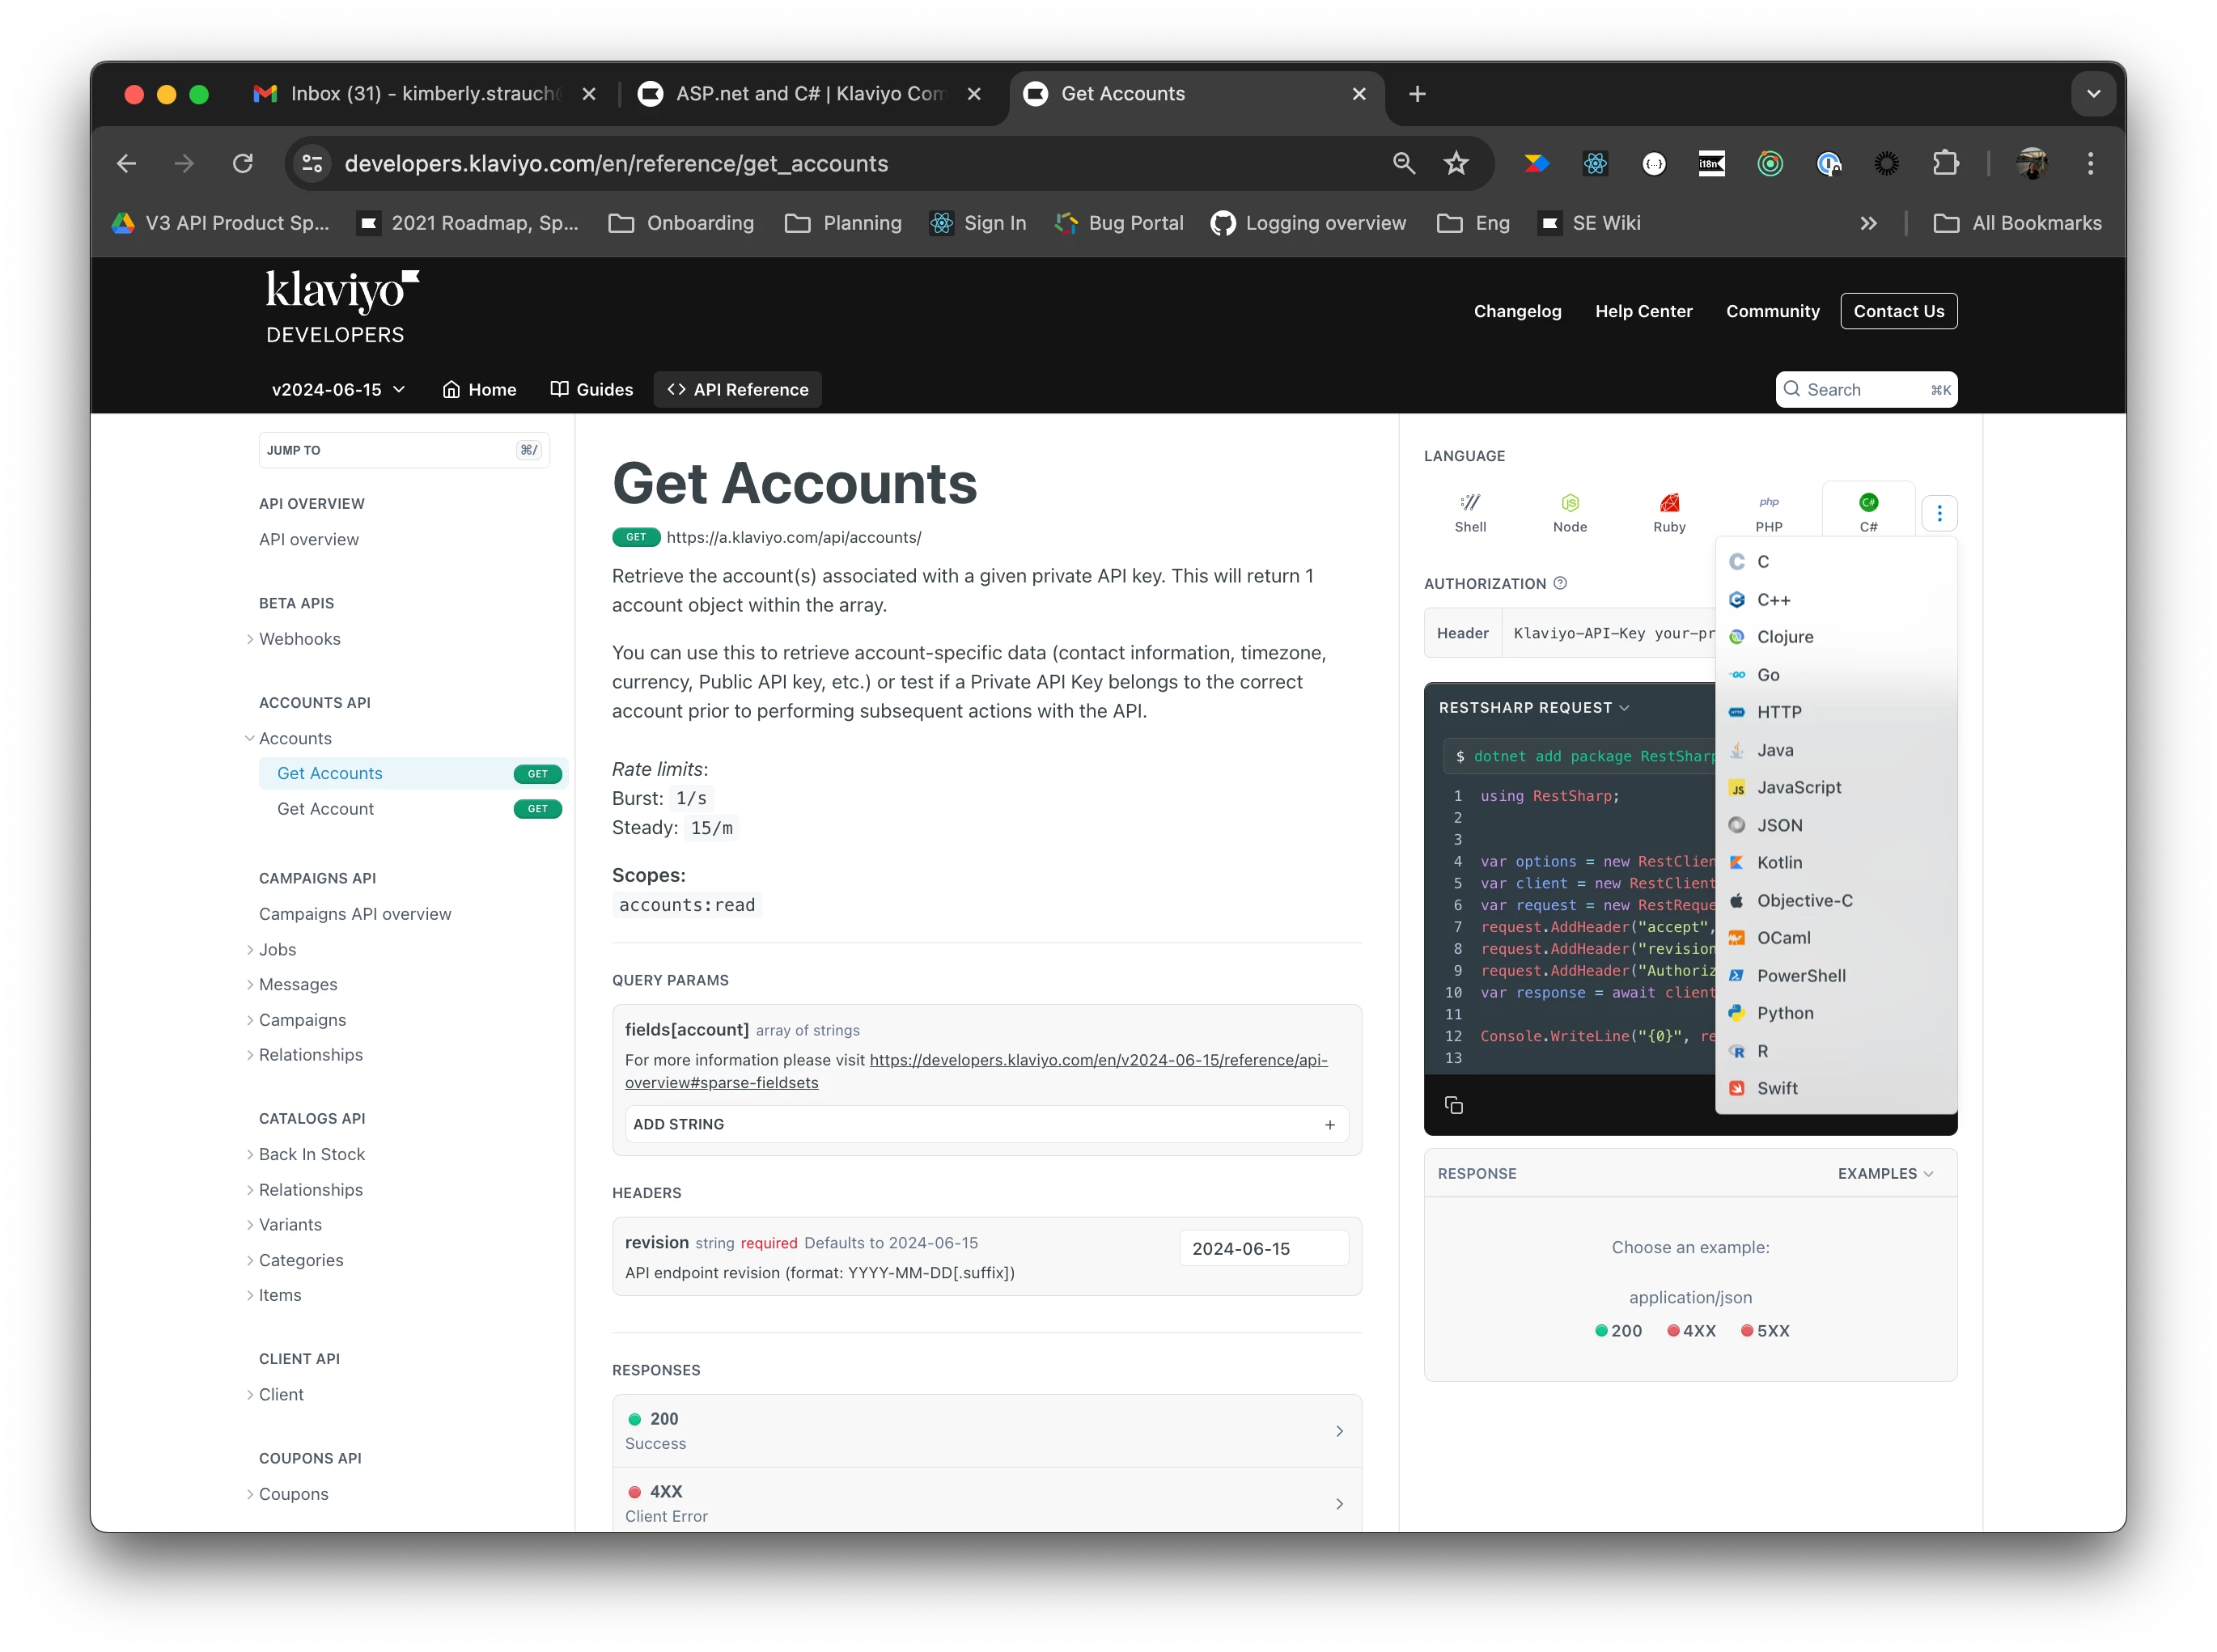2217x1652 pixels.
Task: Open the RestSharp Request dropdown
Action: click(1534, 707)
